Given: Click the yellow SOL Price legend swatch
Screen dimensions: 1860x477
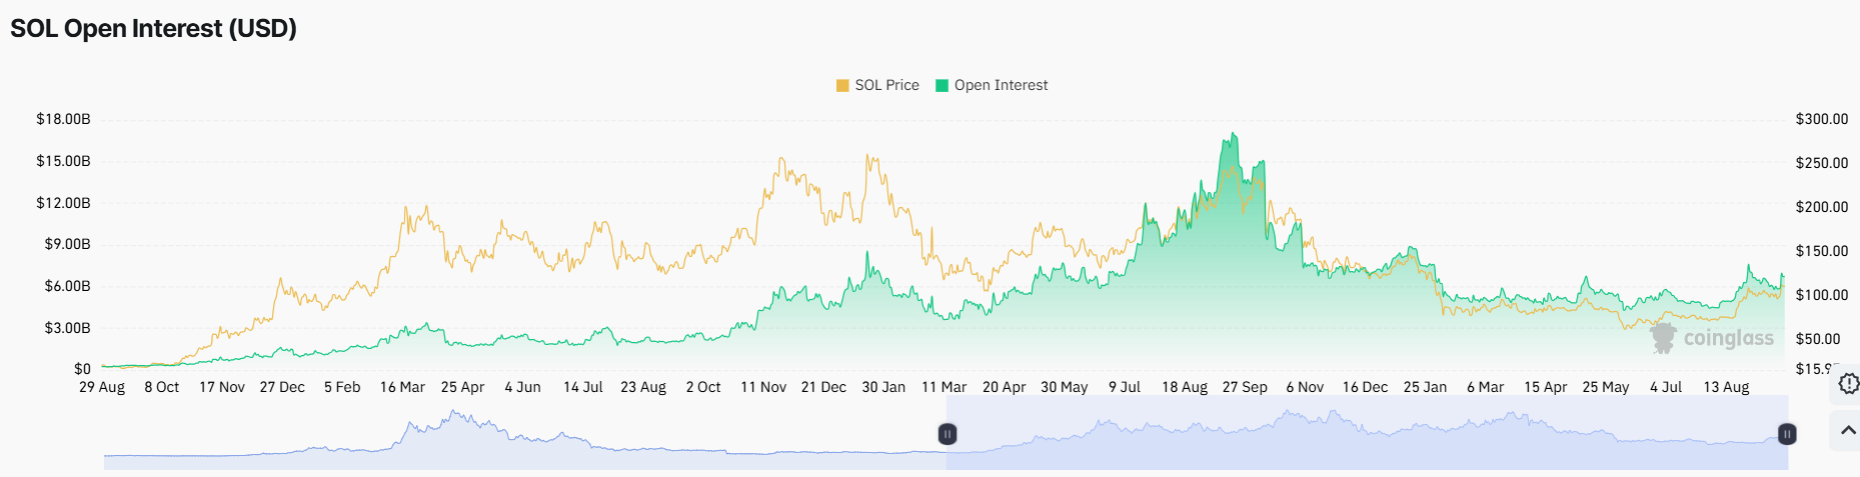Looking at the screenshot, I should [843, 85].
